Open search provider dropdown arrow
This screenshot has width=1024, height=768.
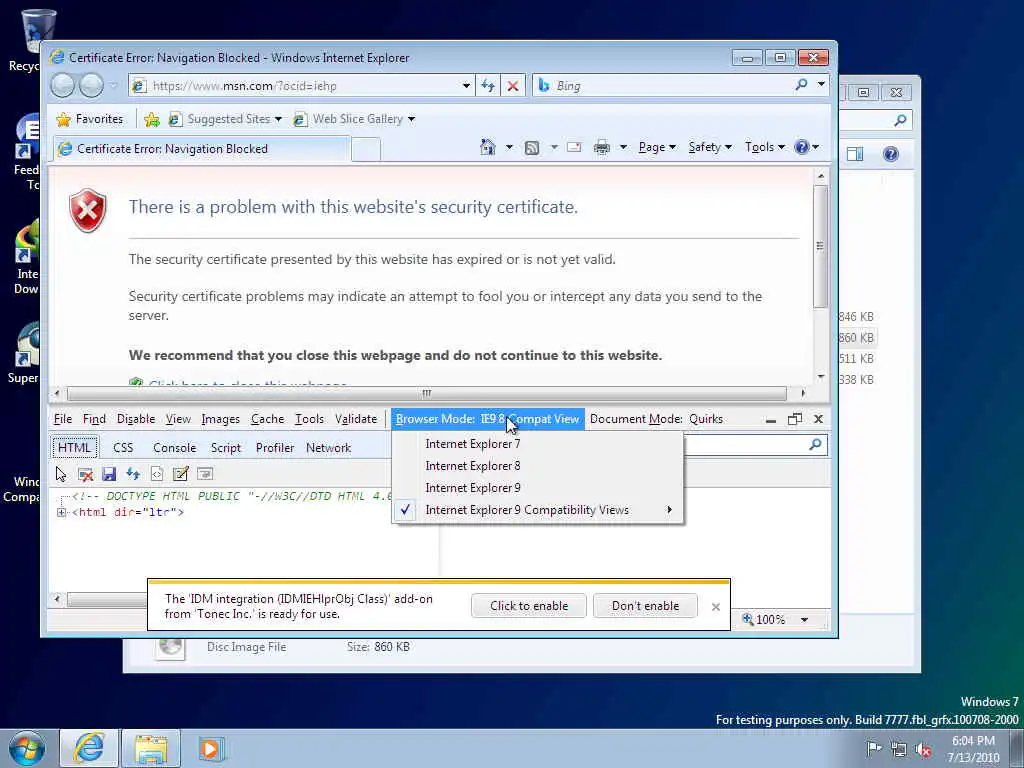pyautogui.click(x=821, y=85)
